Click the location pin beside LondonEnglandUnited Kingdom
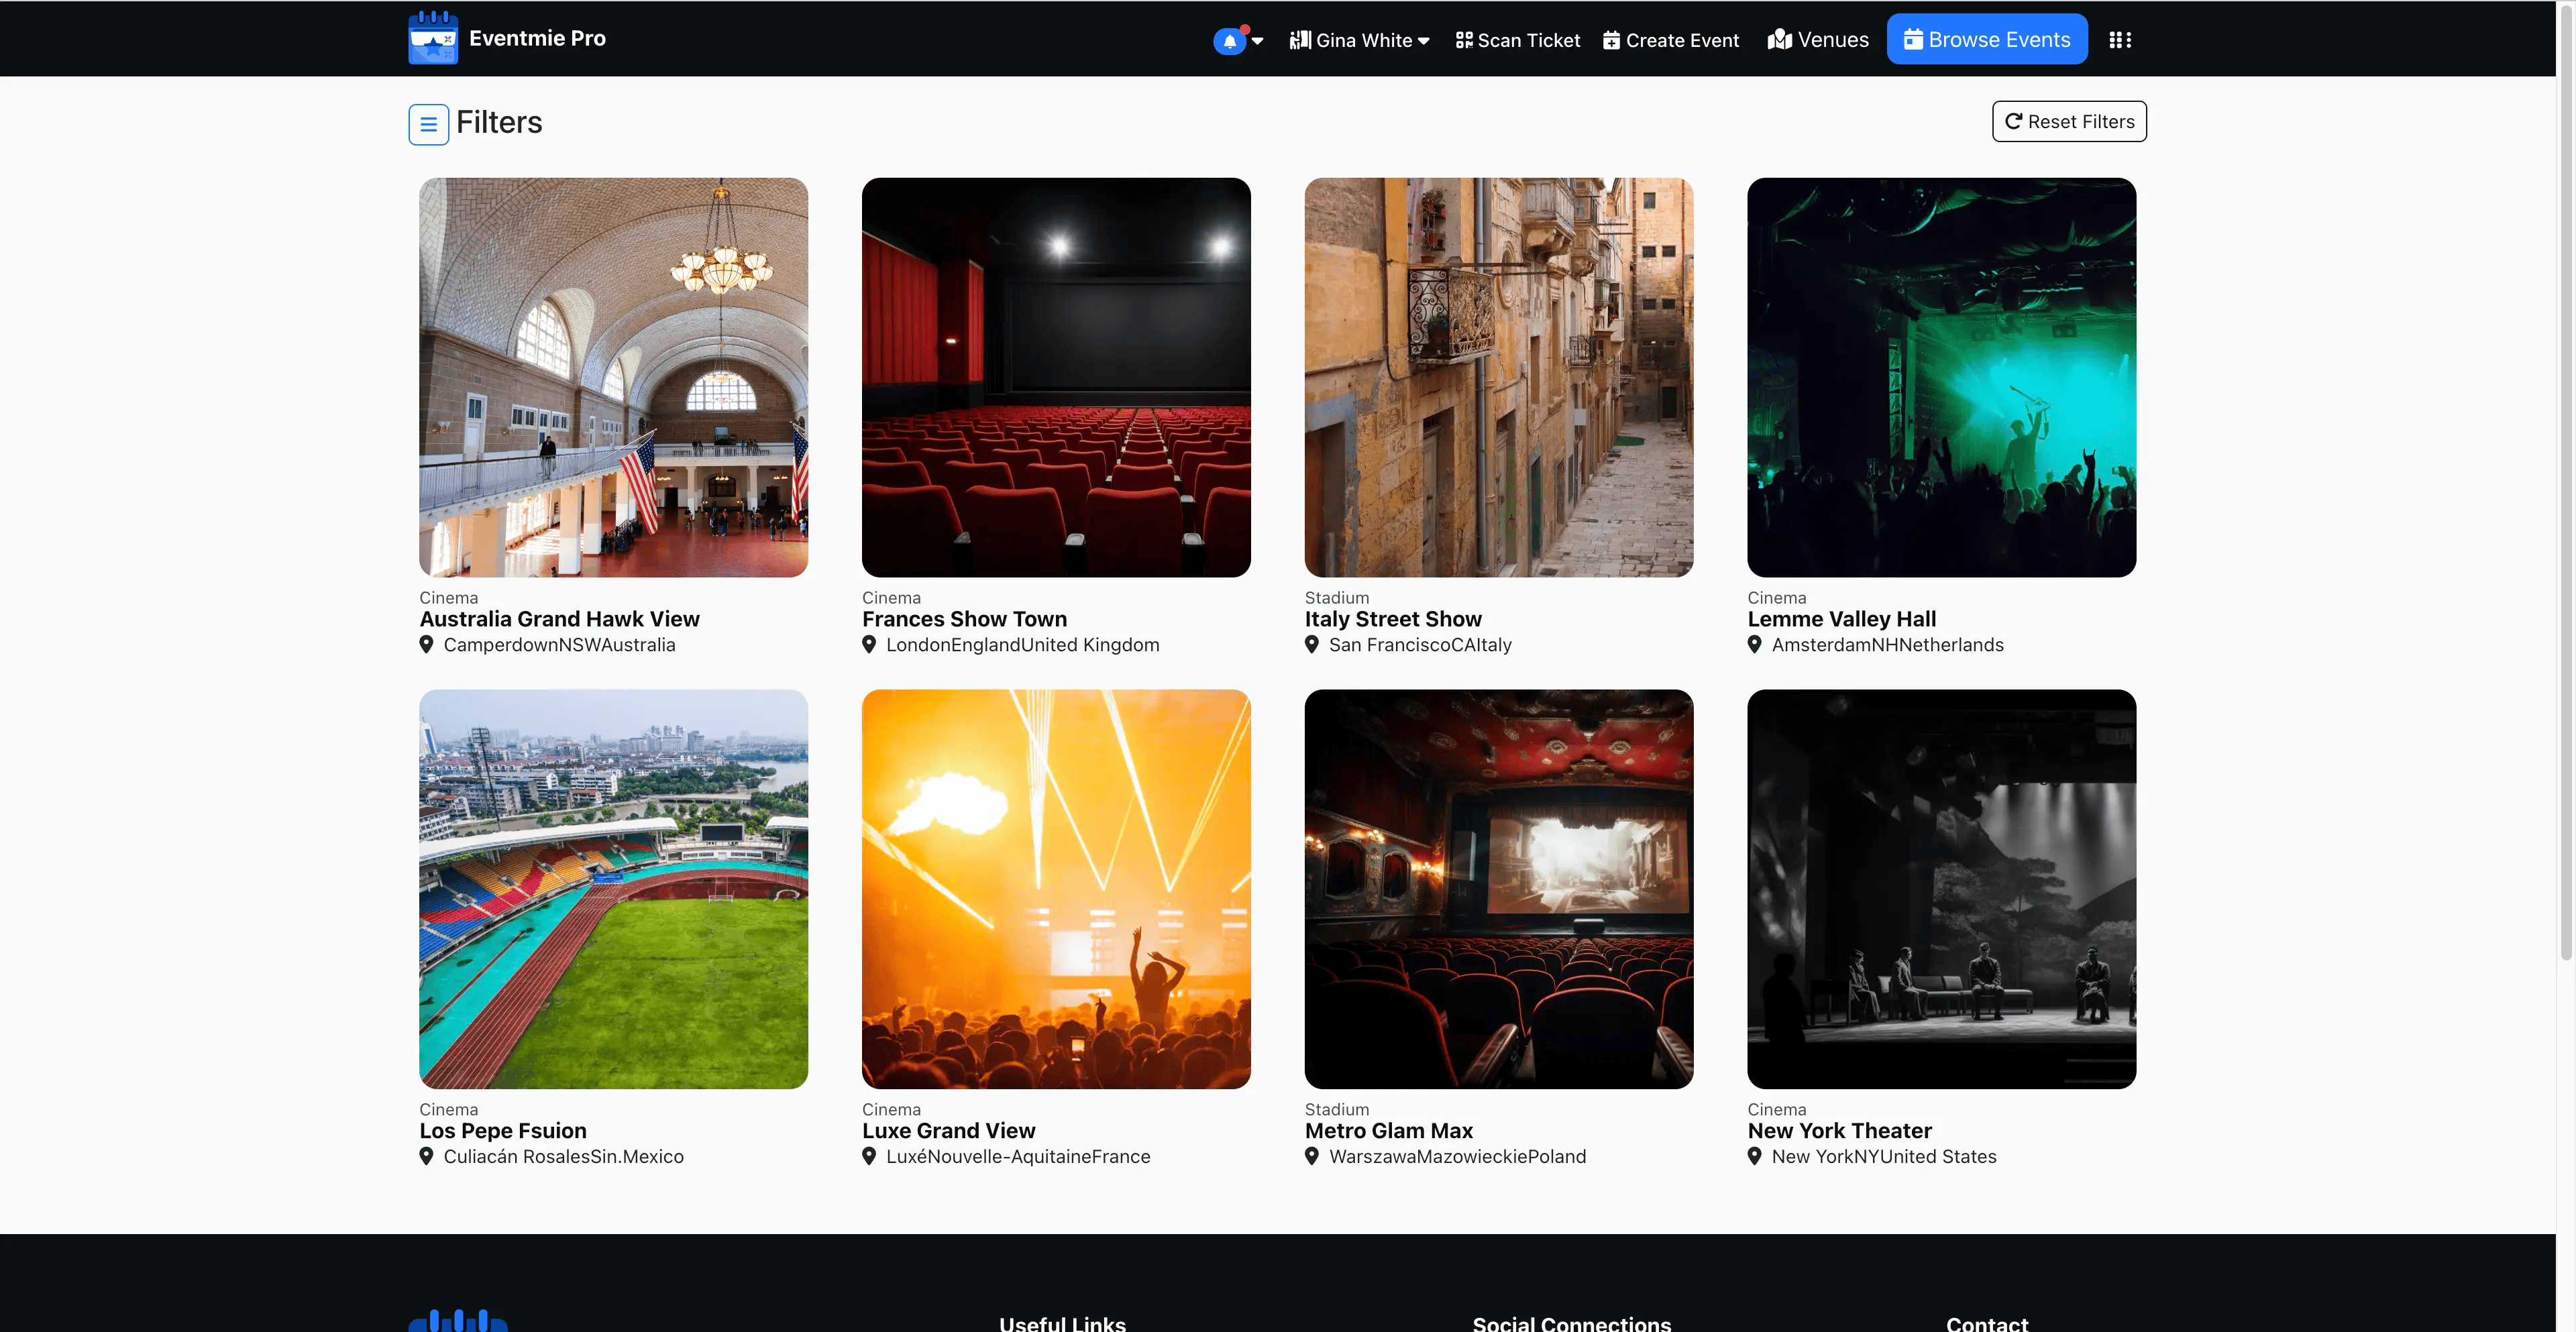Image resolution: width=2576 pixels, height=1332 pixels. point(869,645)
